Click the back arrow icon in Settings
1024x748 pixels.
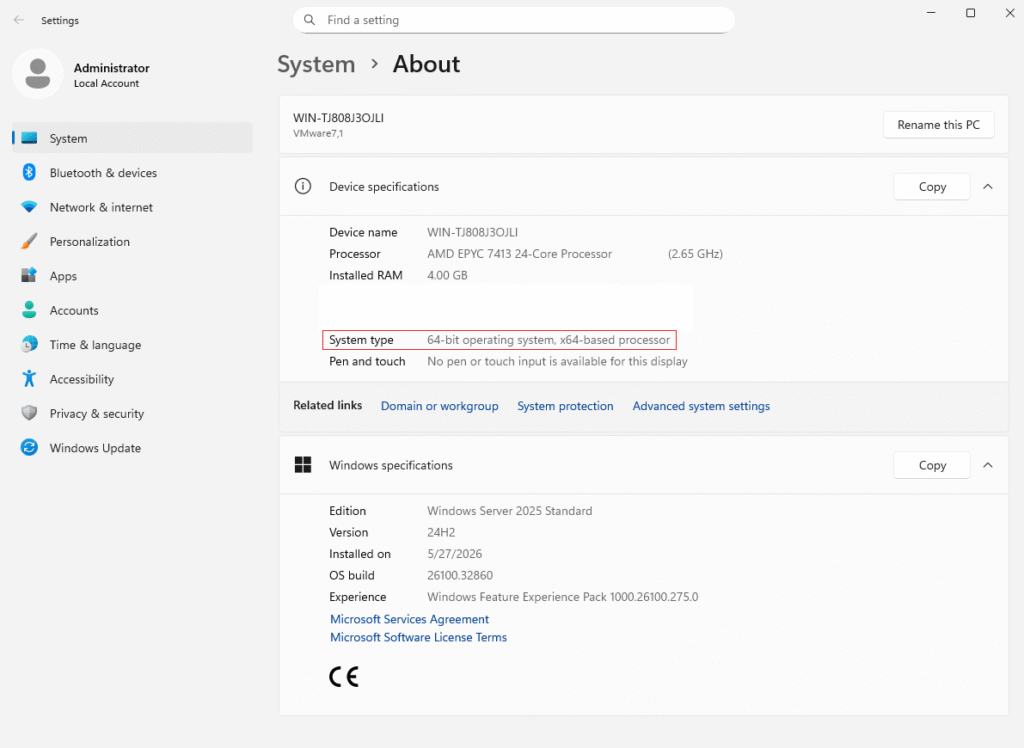(18, 20)
